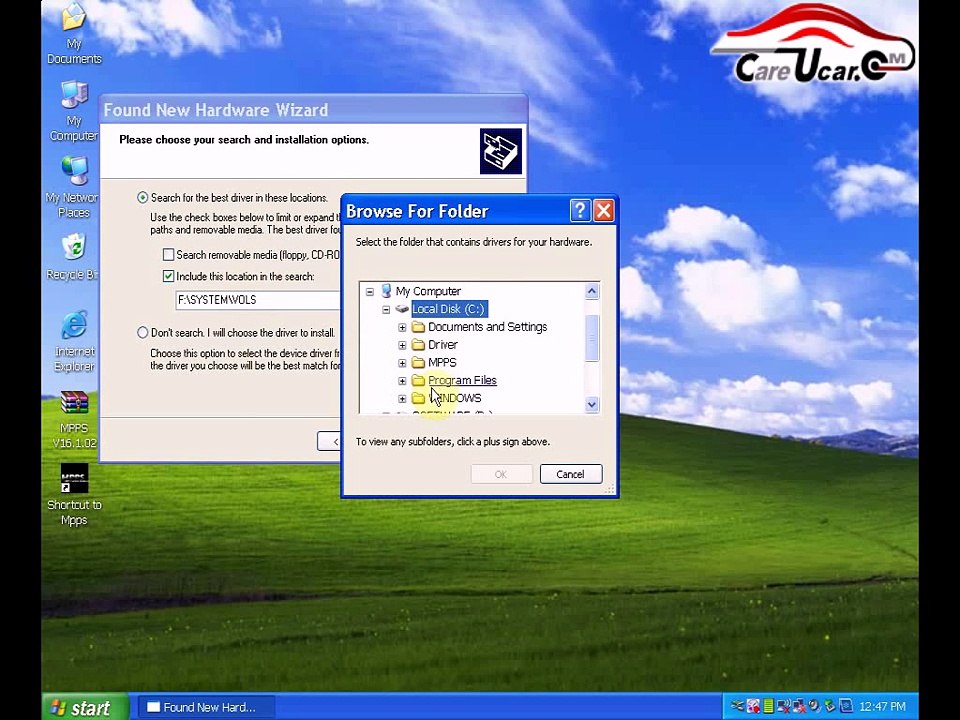This screenshot has height=720, width=960.
Task: Open the Recycle Bin desktop icon
Action: pos(73,256)
